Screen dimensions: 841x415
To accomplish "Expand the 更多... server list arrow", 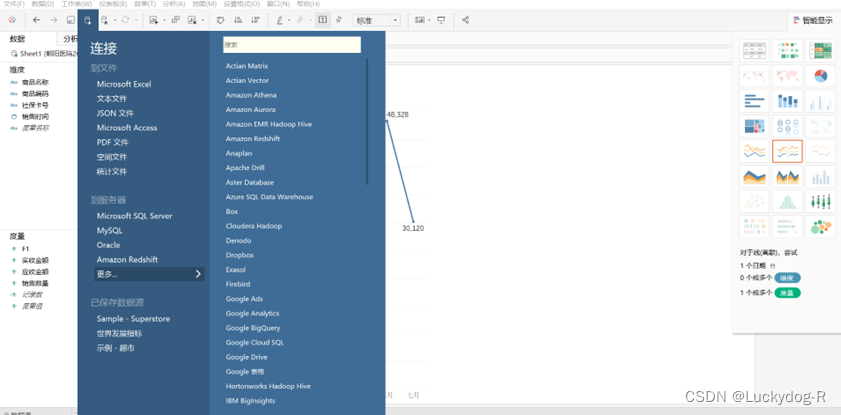I will 198,274.
